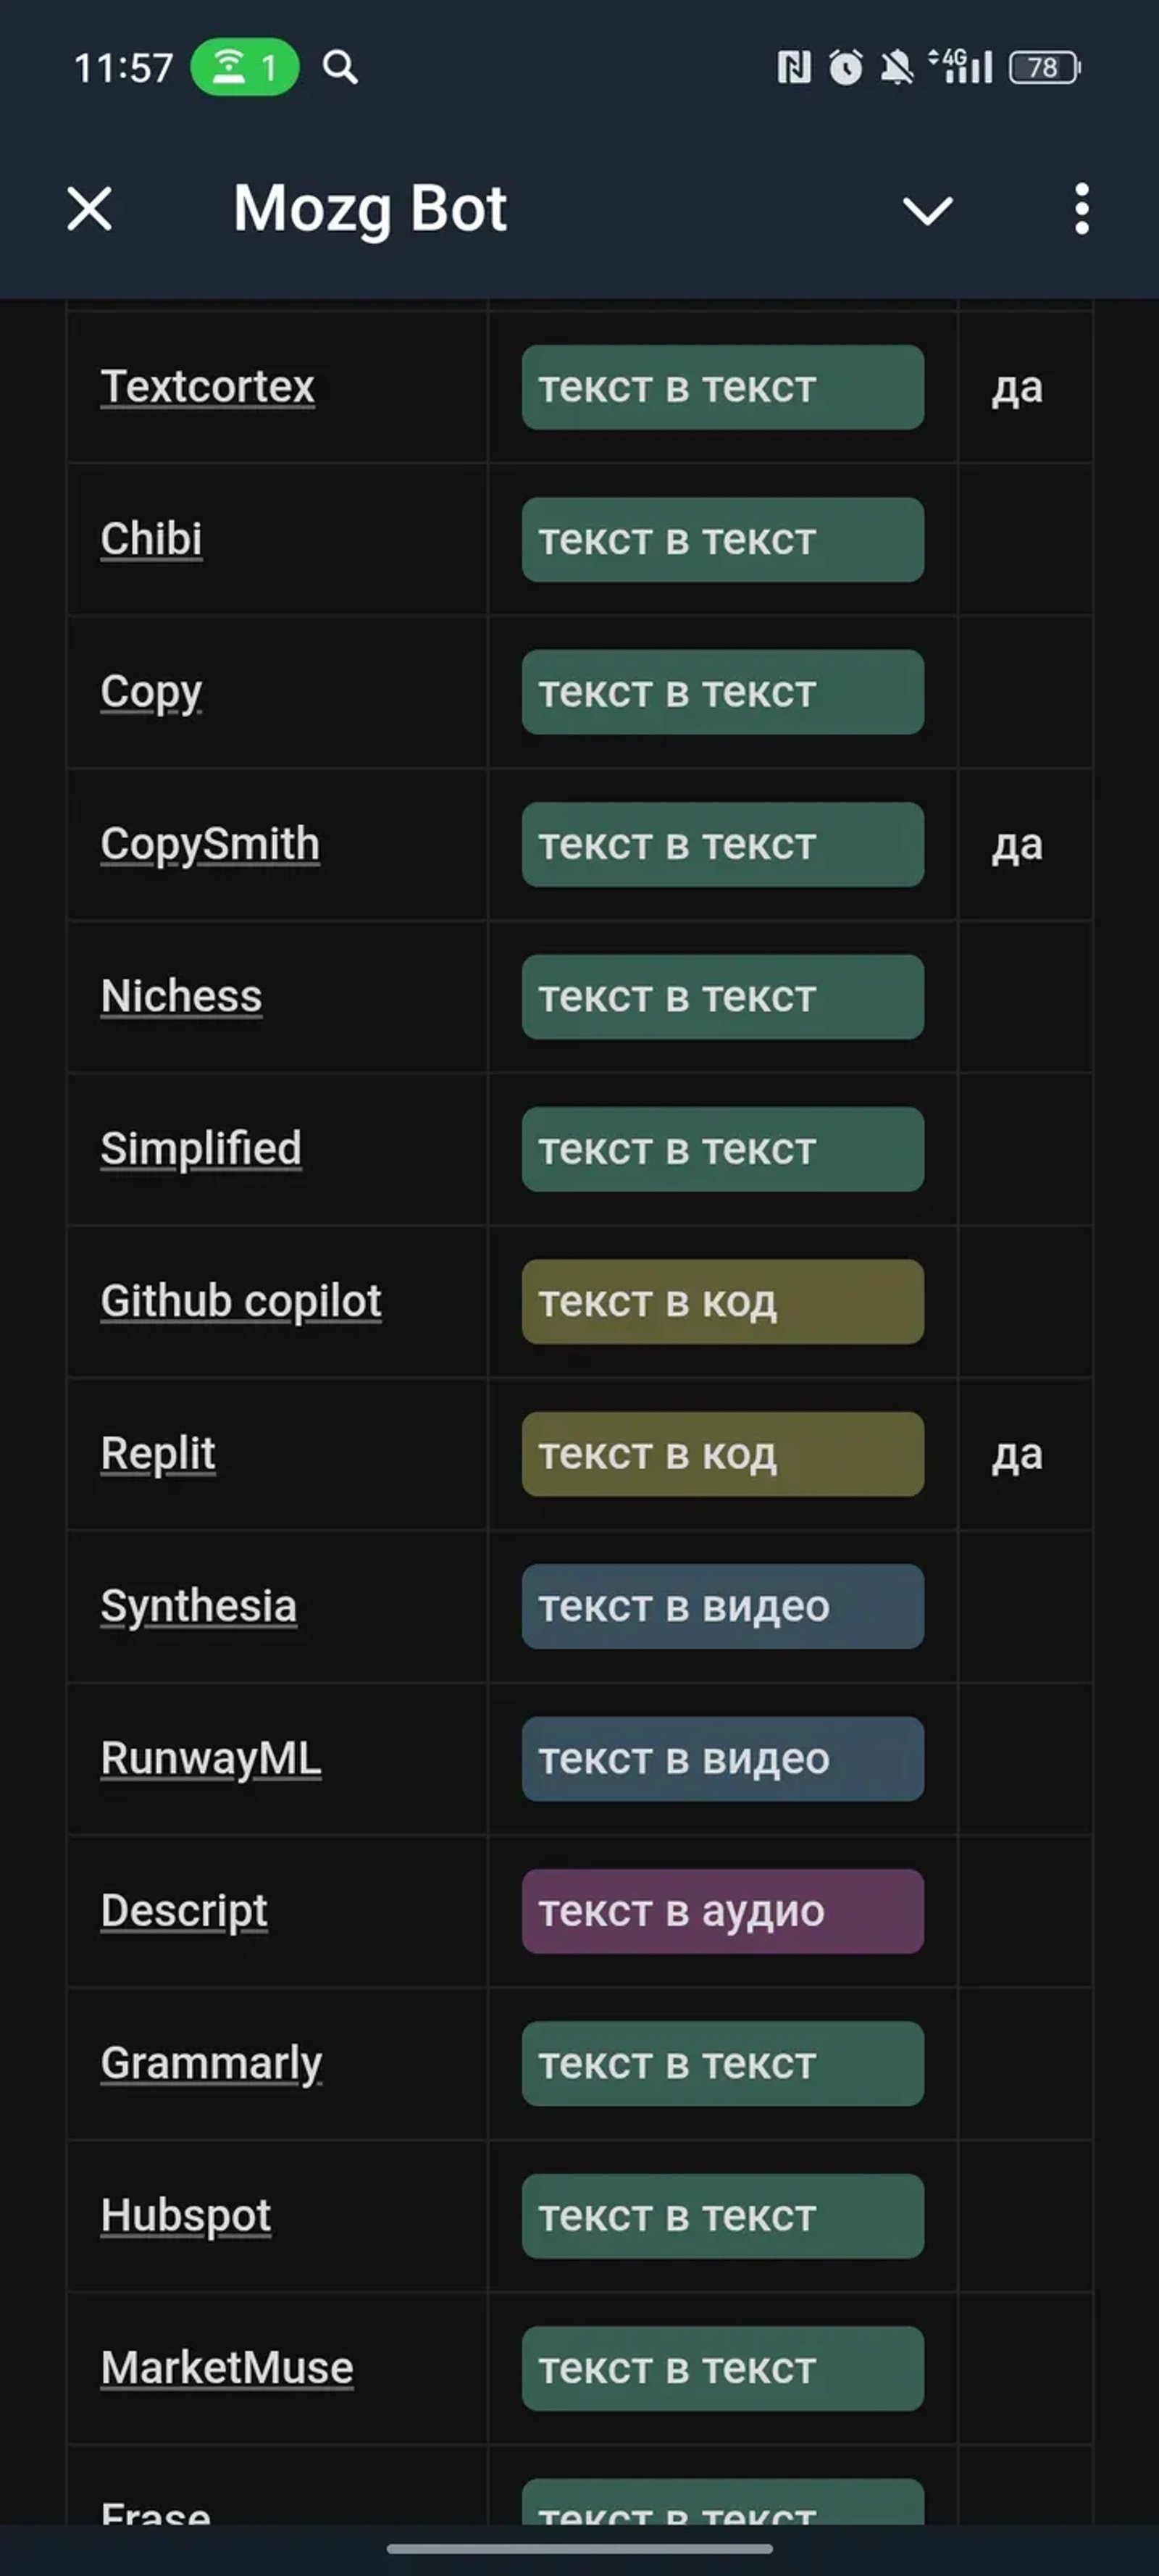This screenshot has height=2576, width=1159.
Task: Open the Github copilot link
Action: tap(241, 1301)
